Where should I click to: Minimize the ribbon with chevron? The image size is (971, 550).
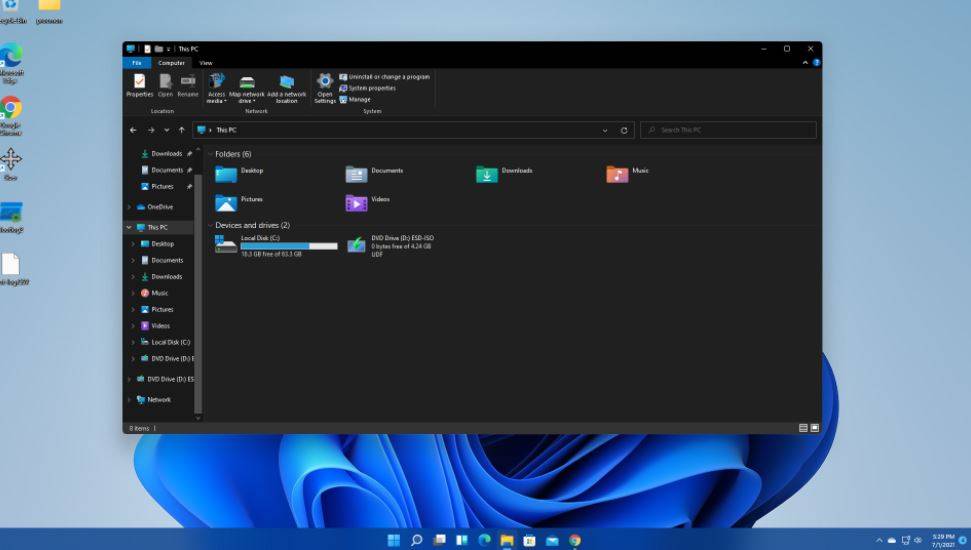click(805, 63)
